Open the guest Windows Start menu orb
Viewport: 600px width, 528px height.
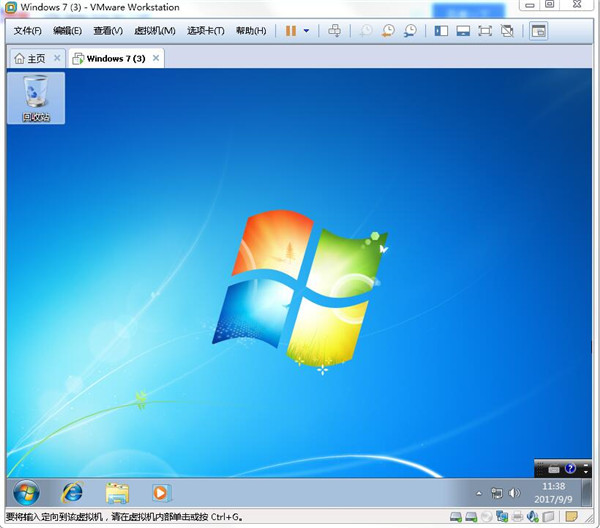tap(26, 493)
